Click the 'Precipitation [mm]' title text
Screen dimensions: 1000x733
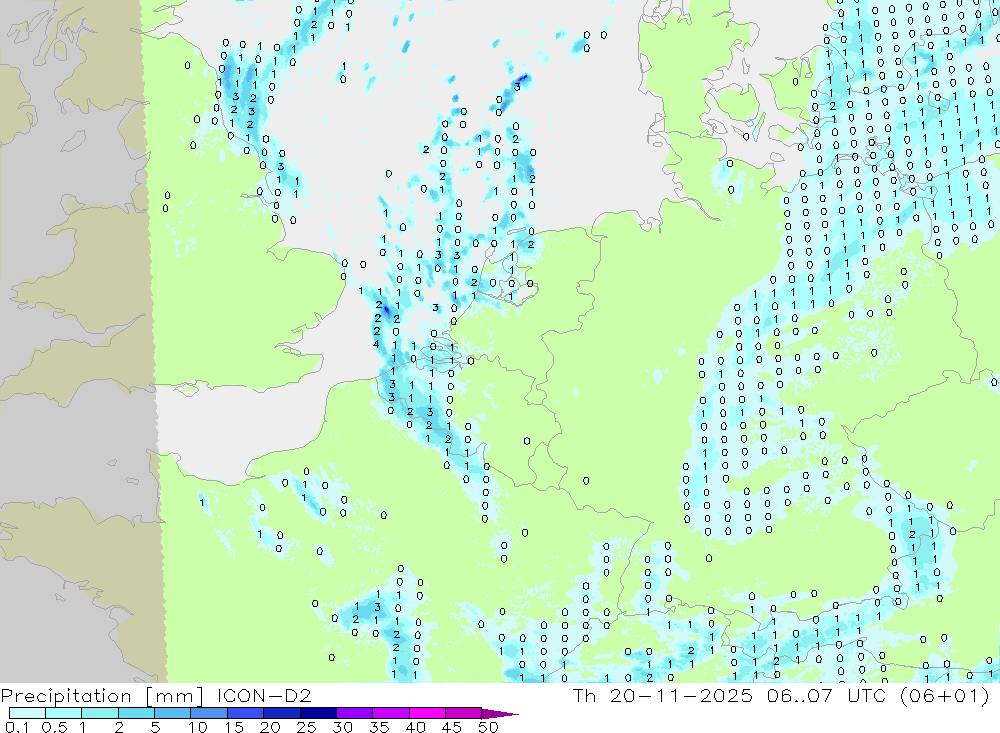(103, 695)
